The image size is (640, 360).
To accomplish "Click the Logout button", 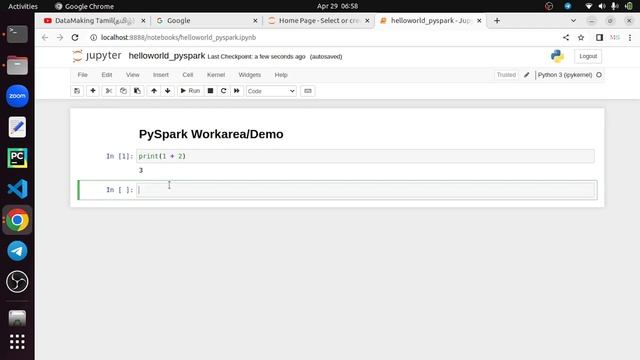I will point(588,56).
